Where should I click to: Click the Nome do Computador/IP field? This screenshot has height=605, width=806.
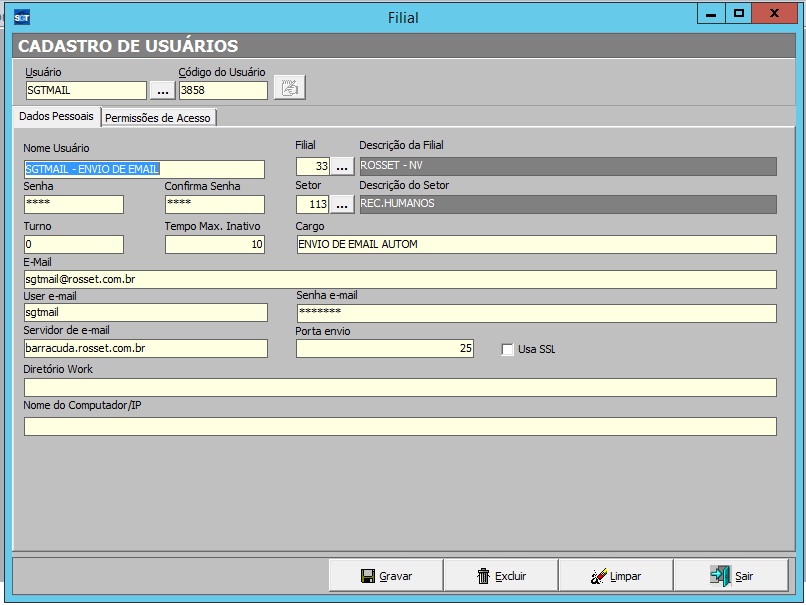click(400, 426)
